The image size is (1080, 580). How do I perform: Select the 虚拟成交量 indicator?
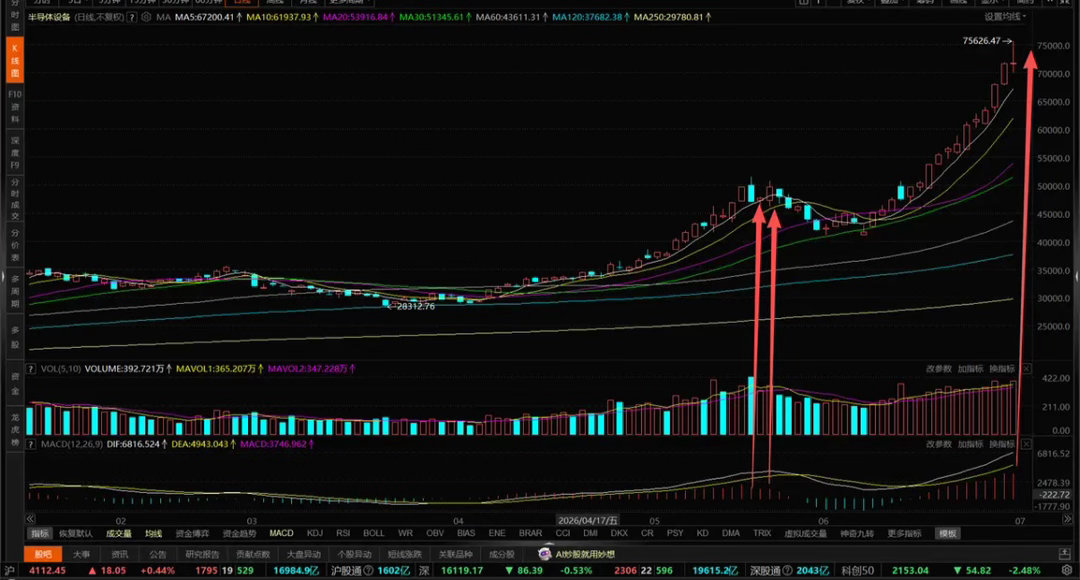point(805,533)
